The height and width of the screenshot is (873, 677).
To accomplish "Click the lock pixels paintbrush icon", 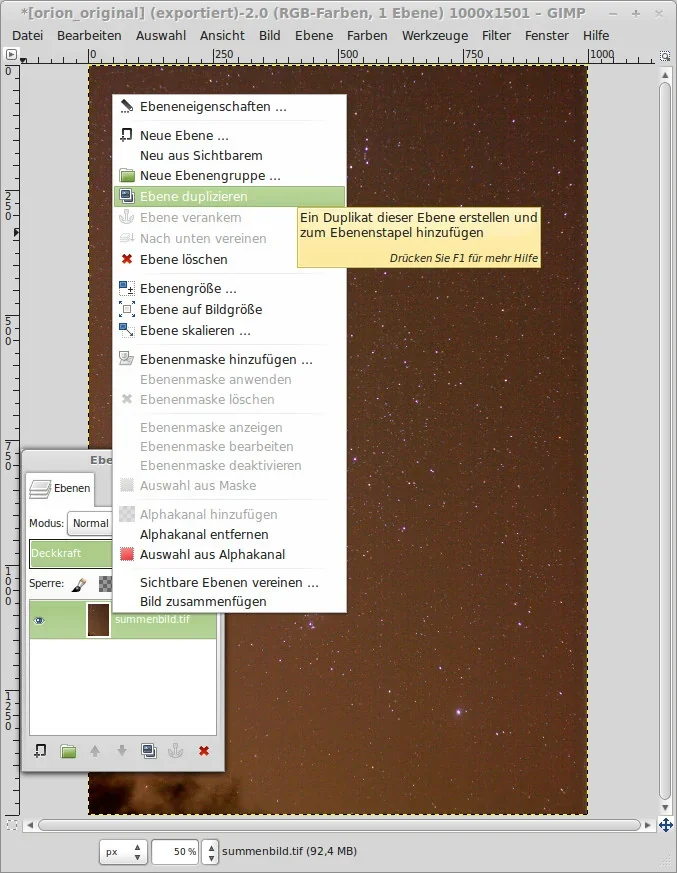I will 80,584.
